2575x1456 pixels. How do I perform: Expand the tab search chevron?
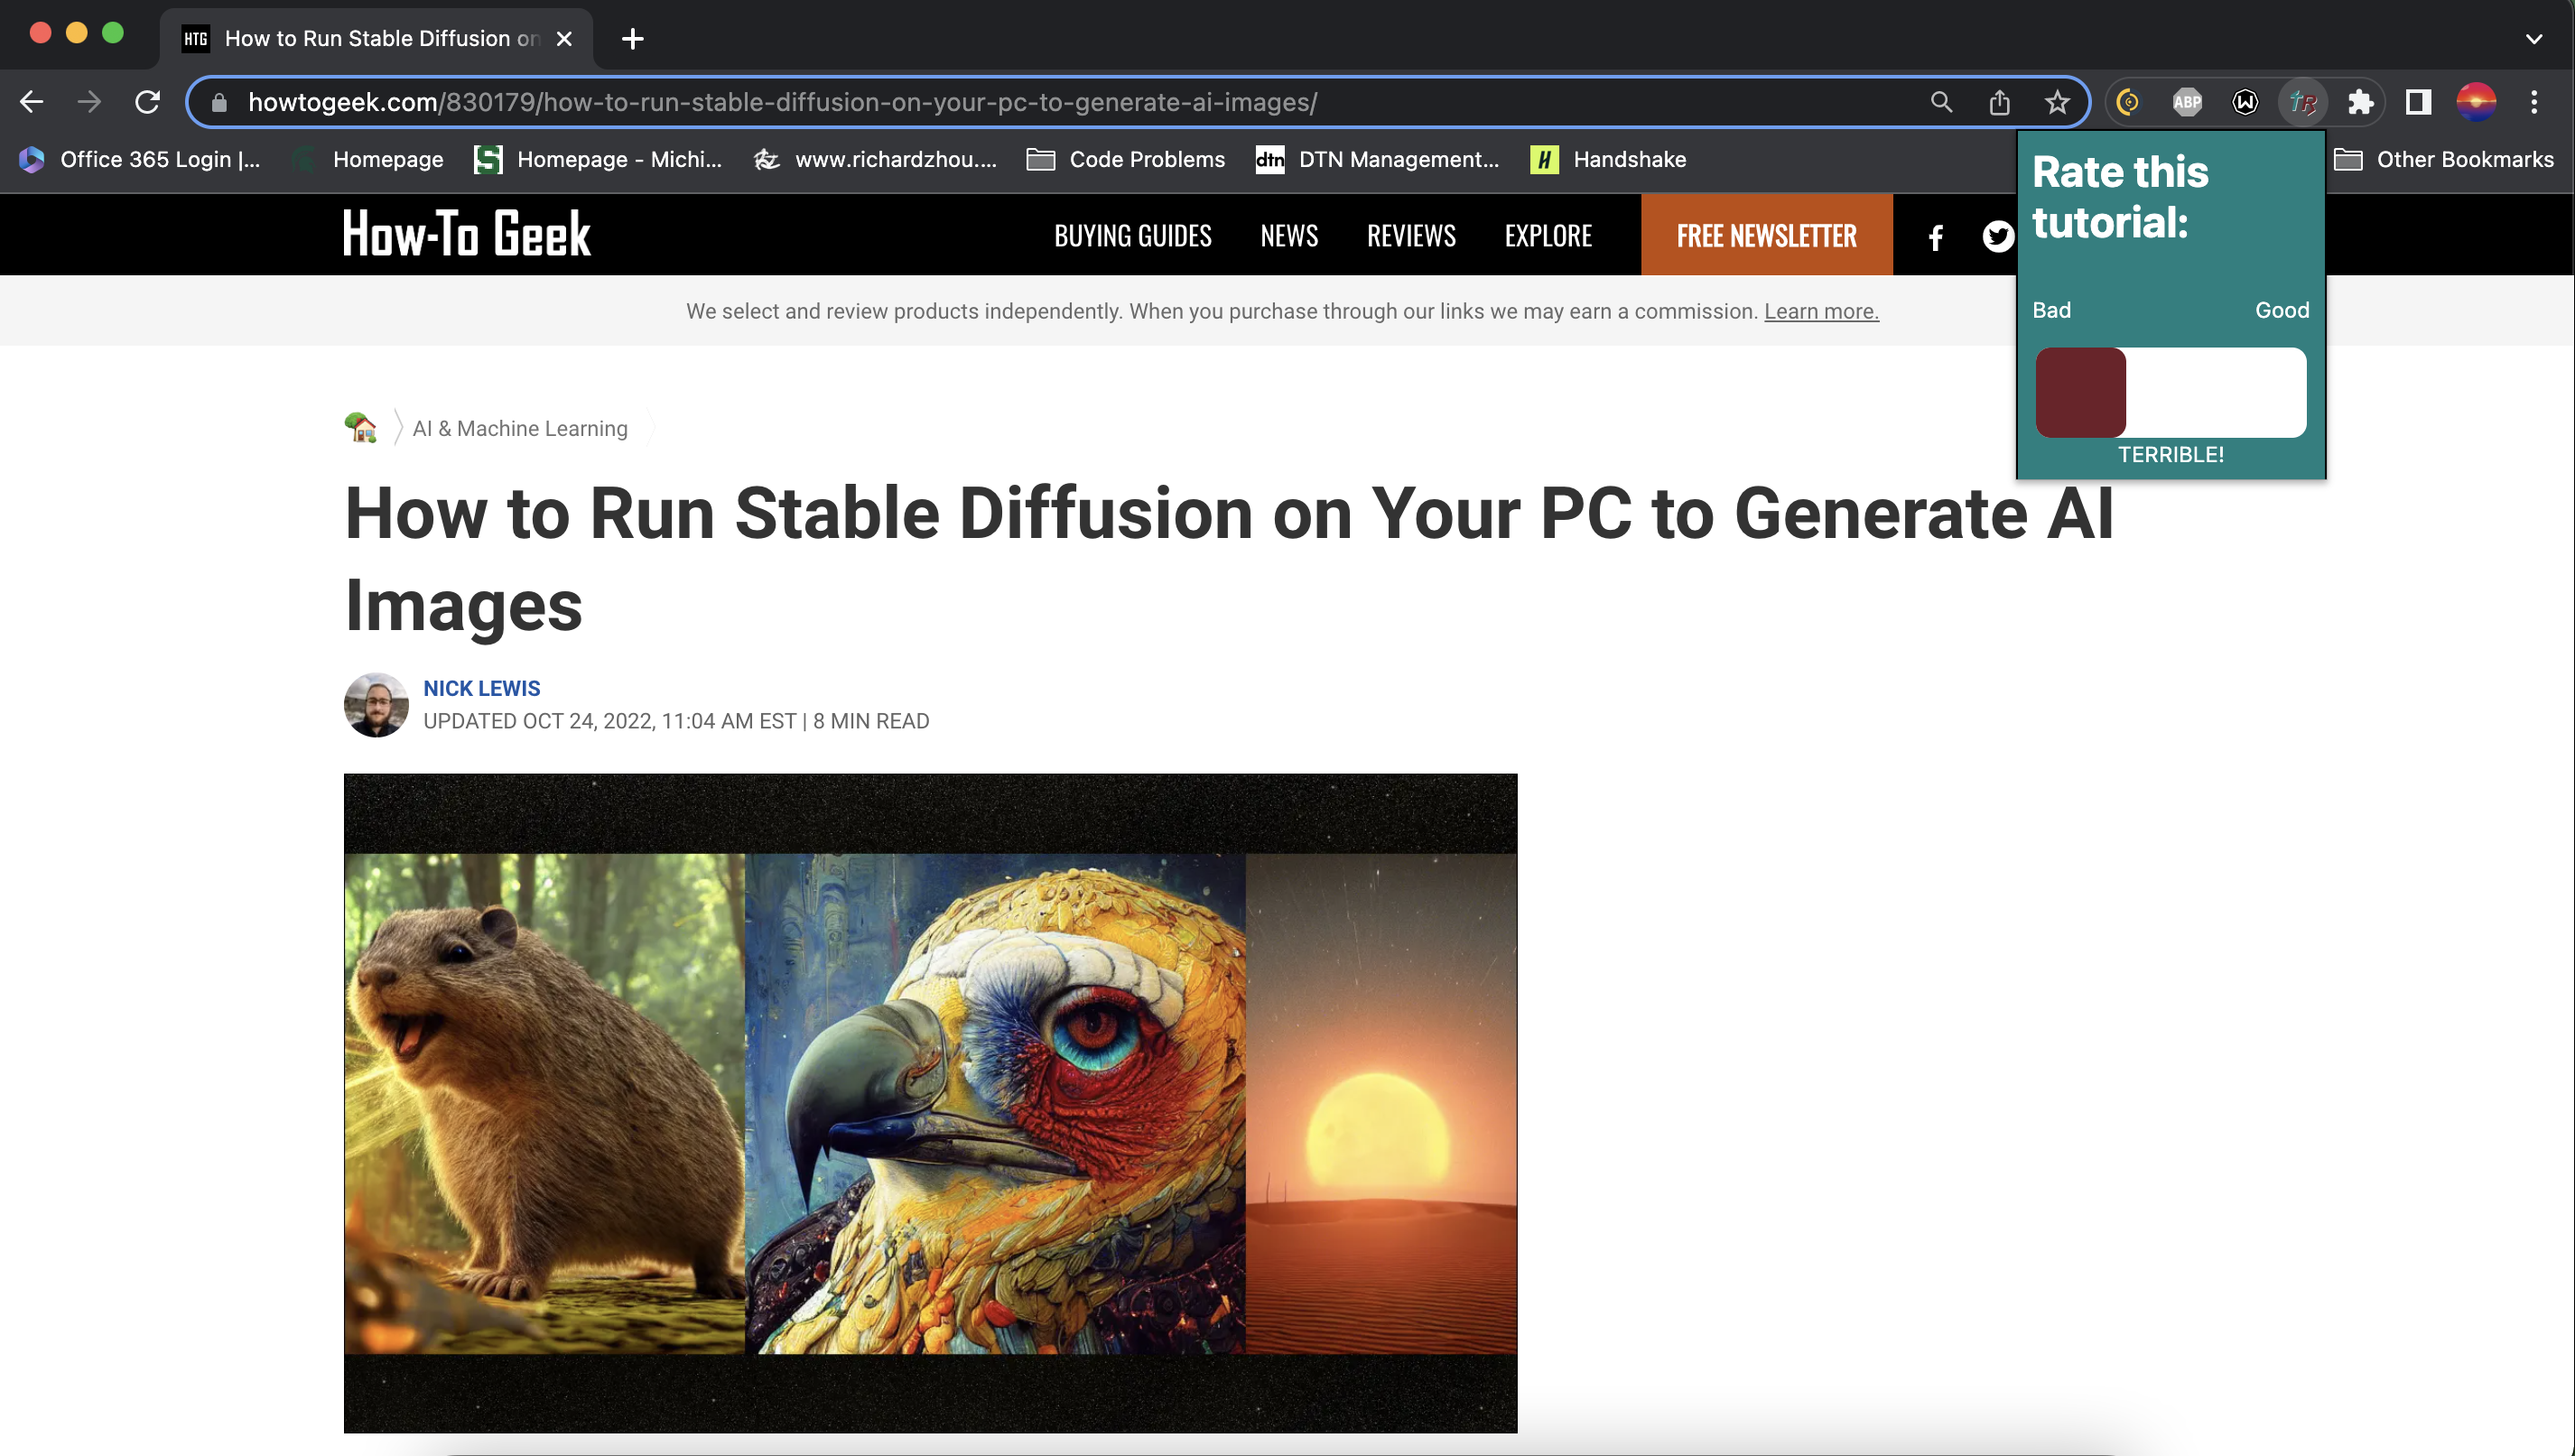point(2533,39)
